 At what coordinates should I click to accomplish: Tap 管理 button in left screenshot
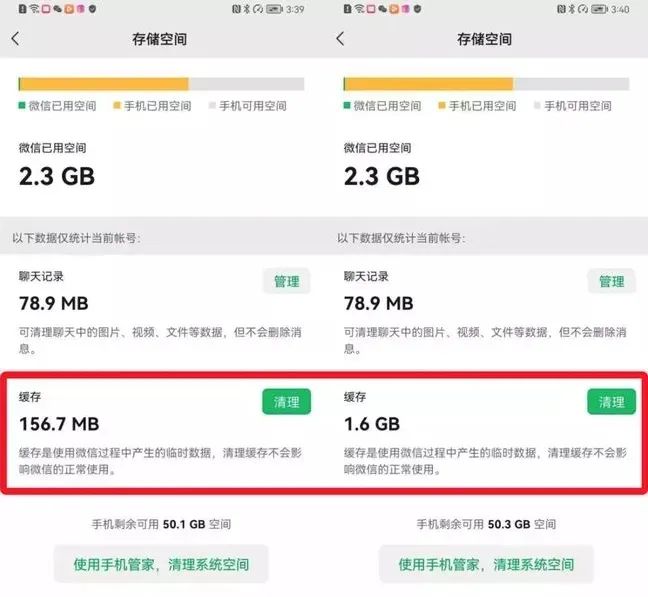tap(286, 281)
